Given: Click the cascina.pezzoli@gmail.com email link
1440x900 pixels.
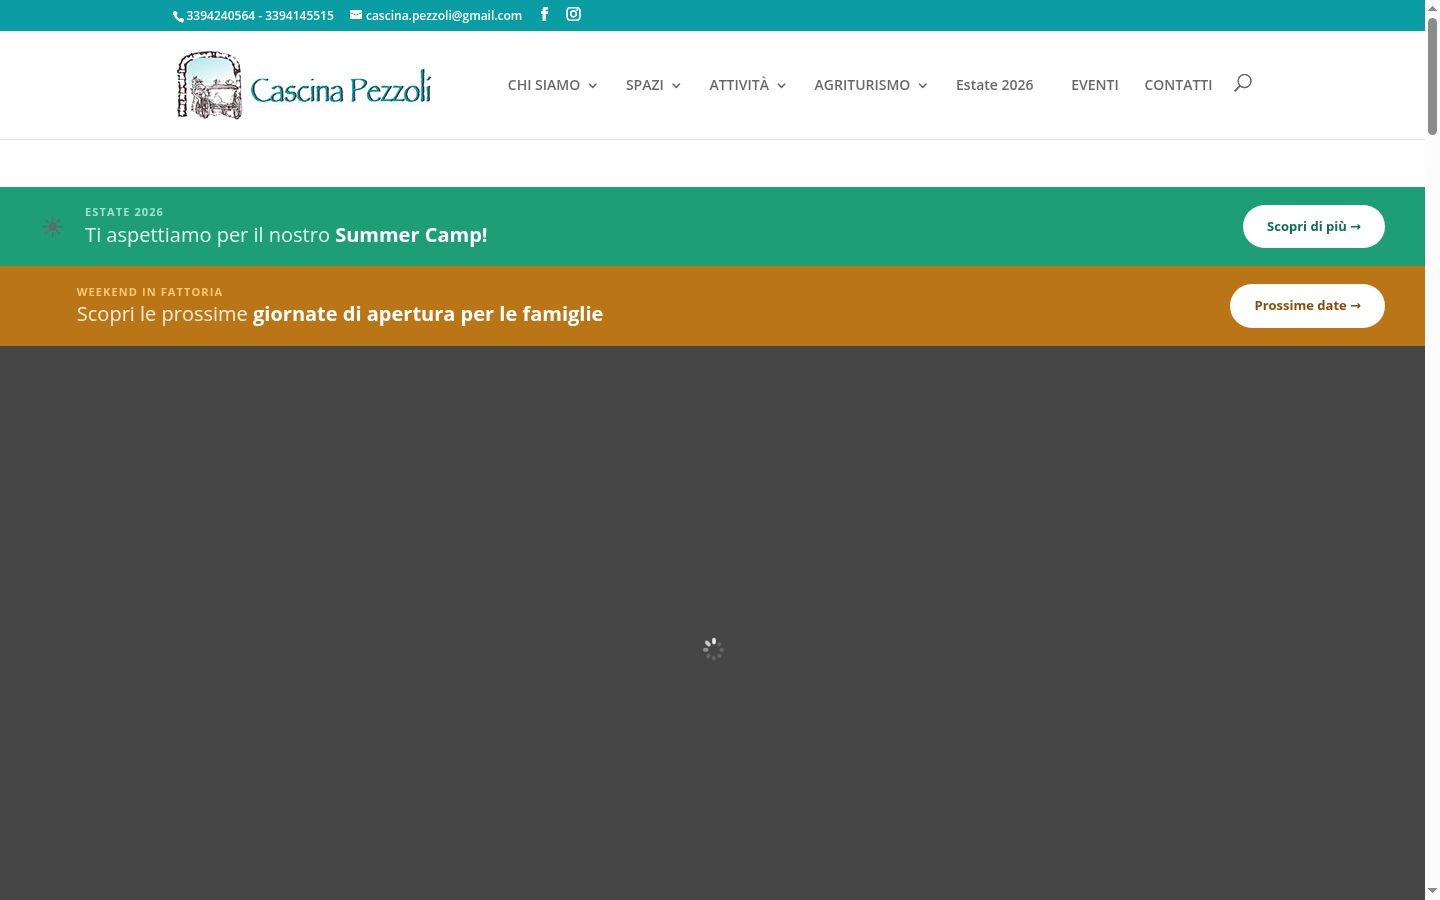Looking at the screenshot, I should coord(444,15).
